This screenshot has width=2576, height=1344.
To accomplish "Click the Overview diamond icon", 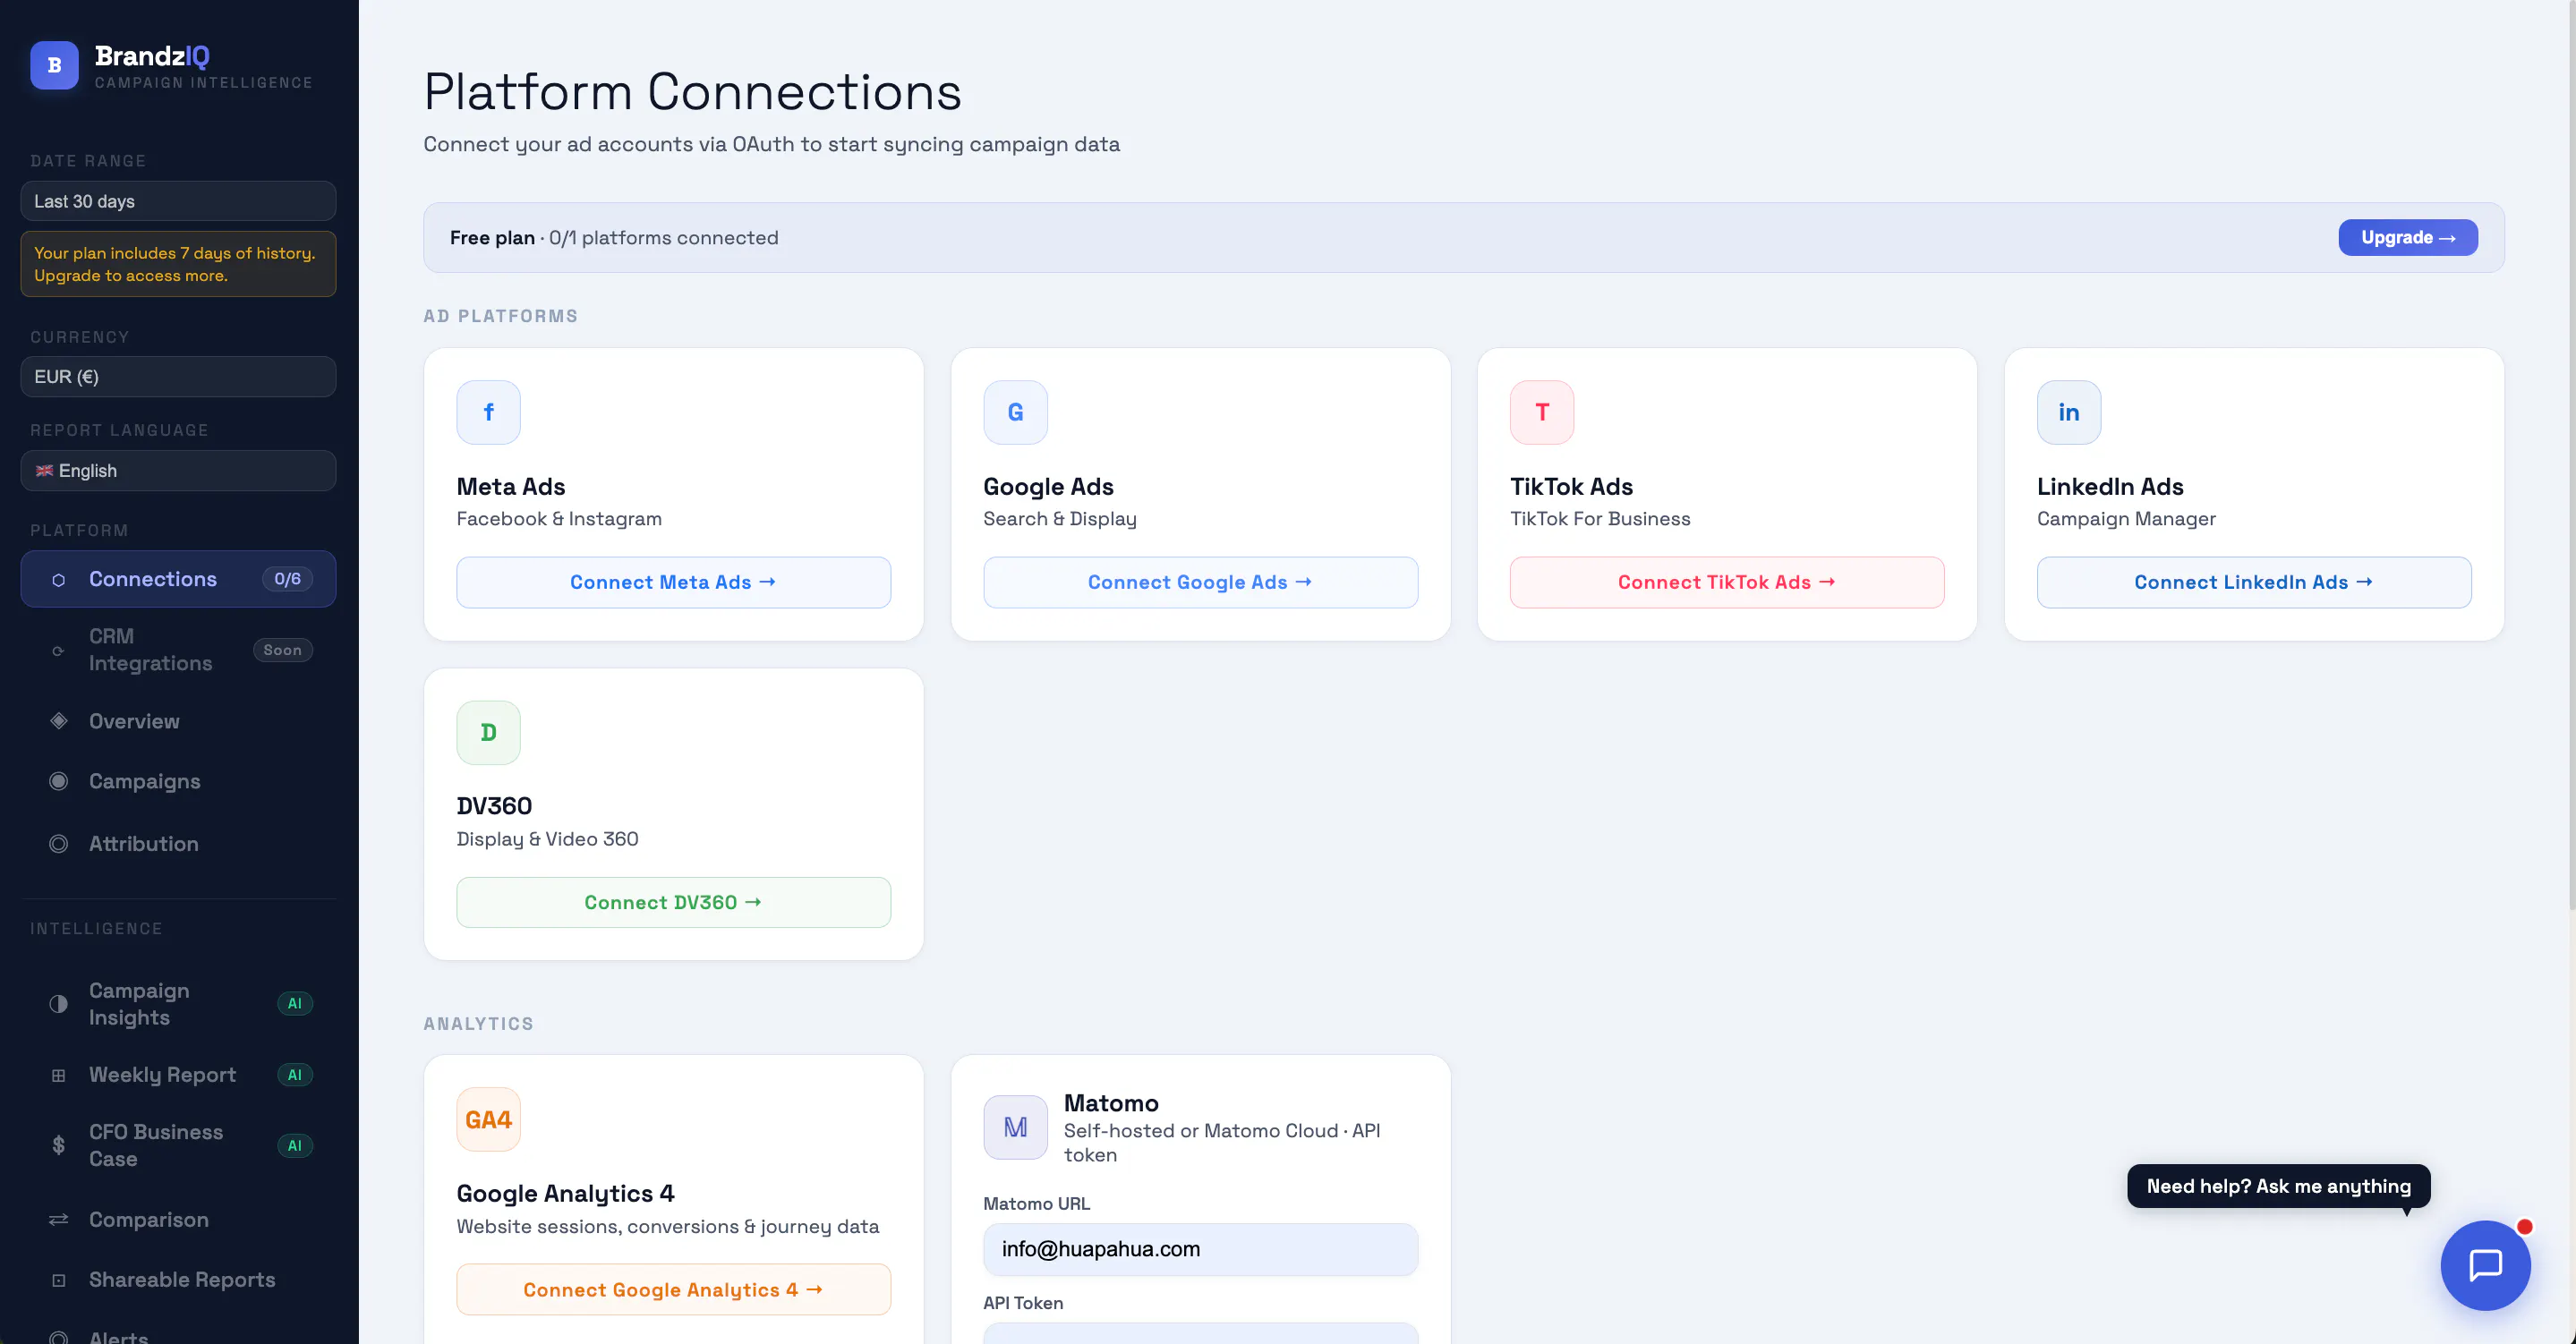I will tap(59, 721).
